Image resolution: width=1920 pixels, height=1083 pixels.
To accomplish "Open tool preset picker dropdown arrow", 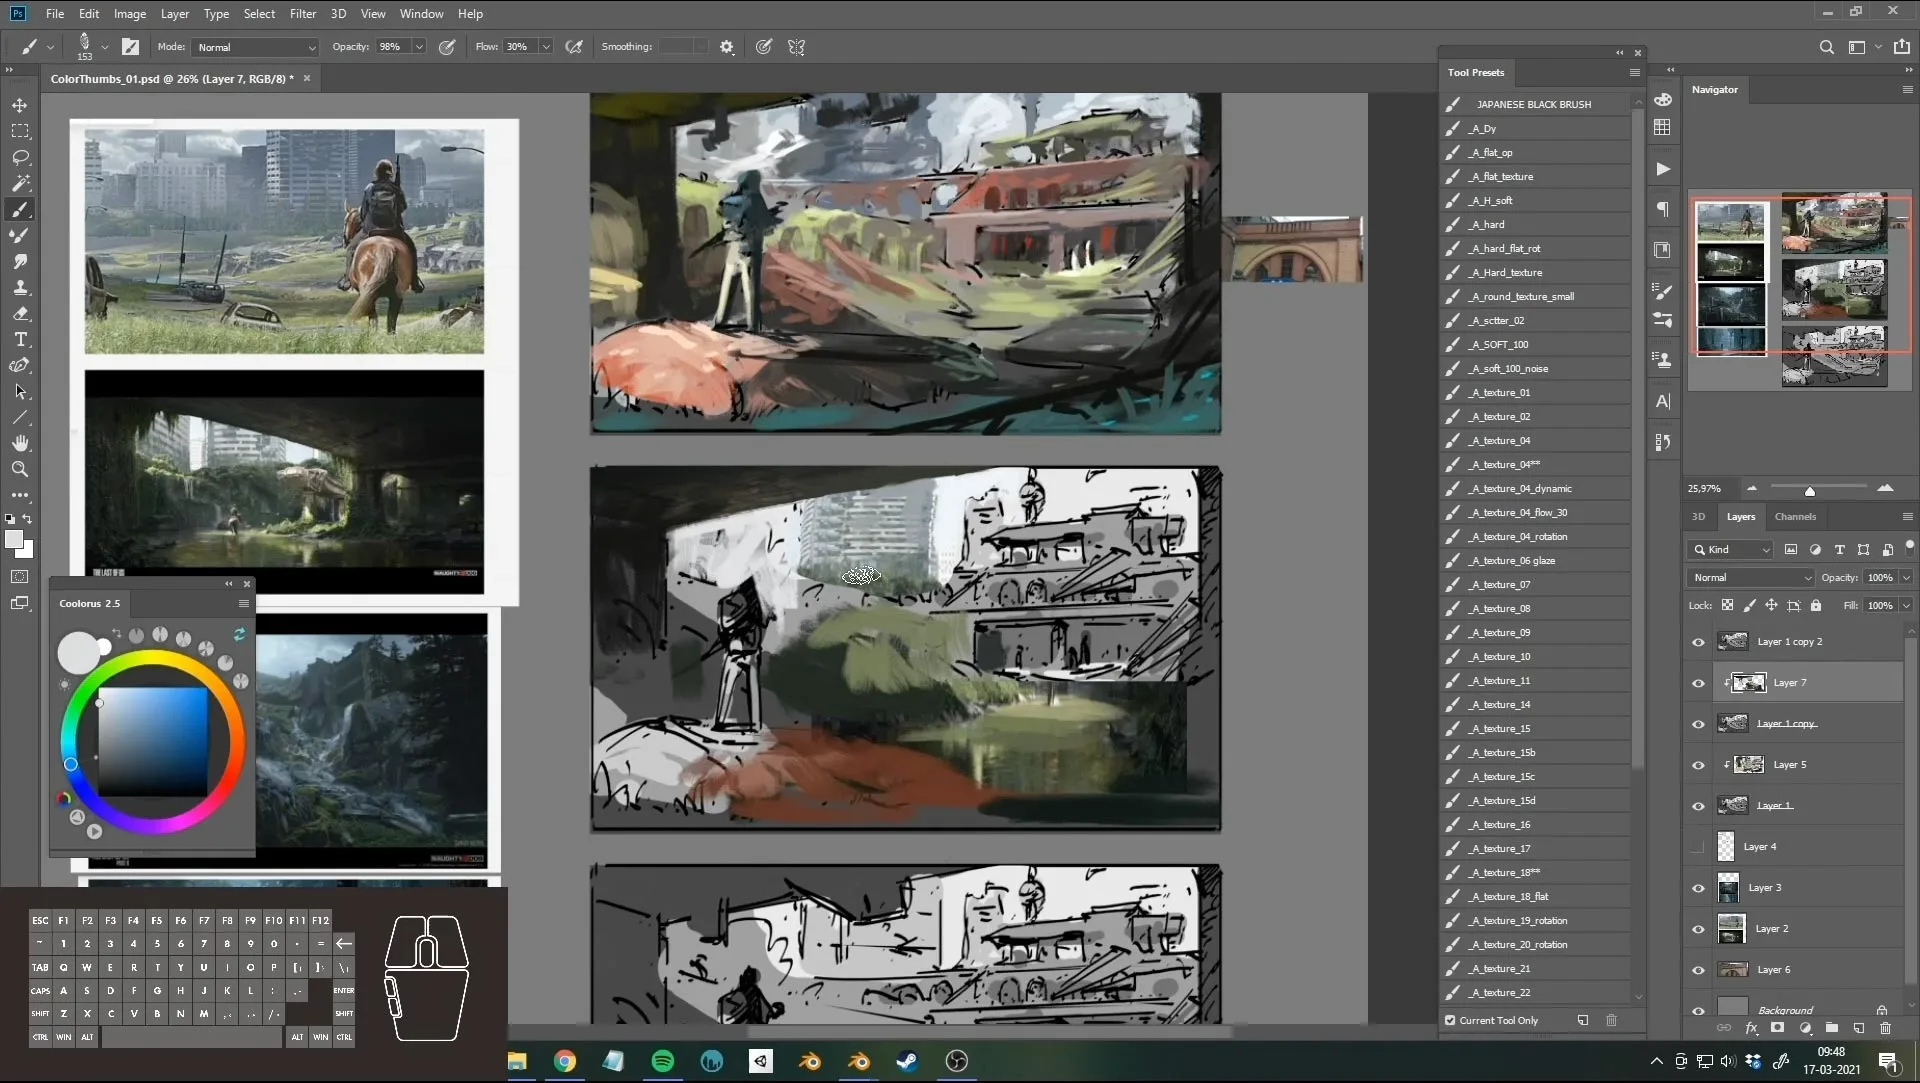I will coord(50,47).
